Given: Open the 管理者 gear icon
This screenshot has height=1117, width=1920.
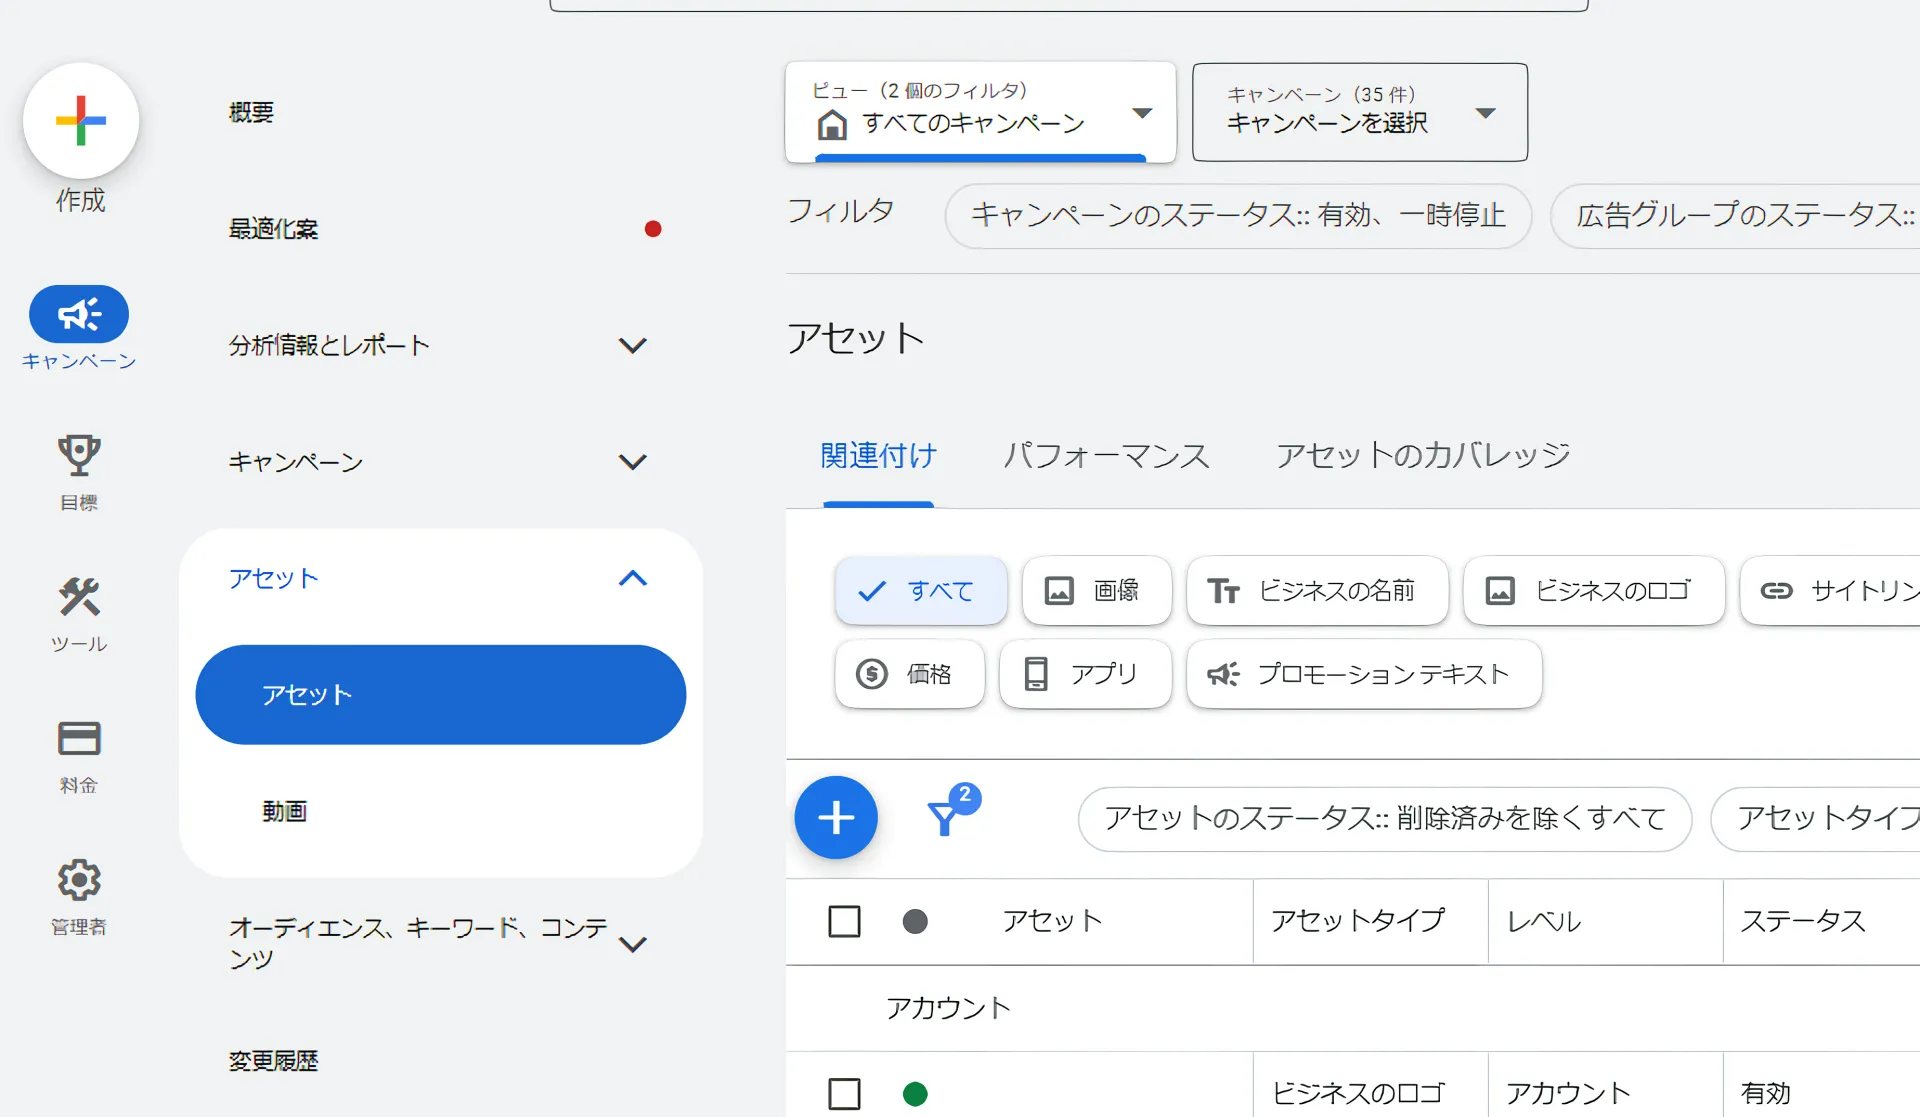Looking at the screenshot, I should [x=79, y=880].
